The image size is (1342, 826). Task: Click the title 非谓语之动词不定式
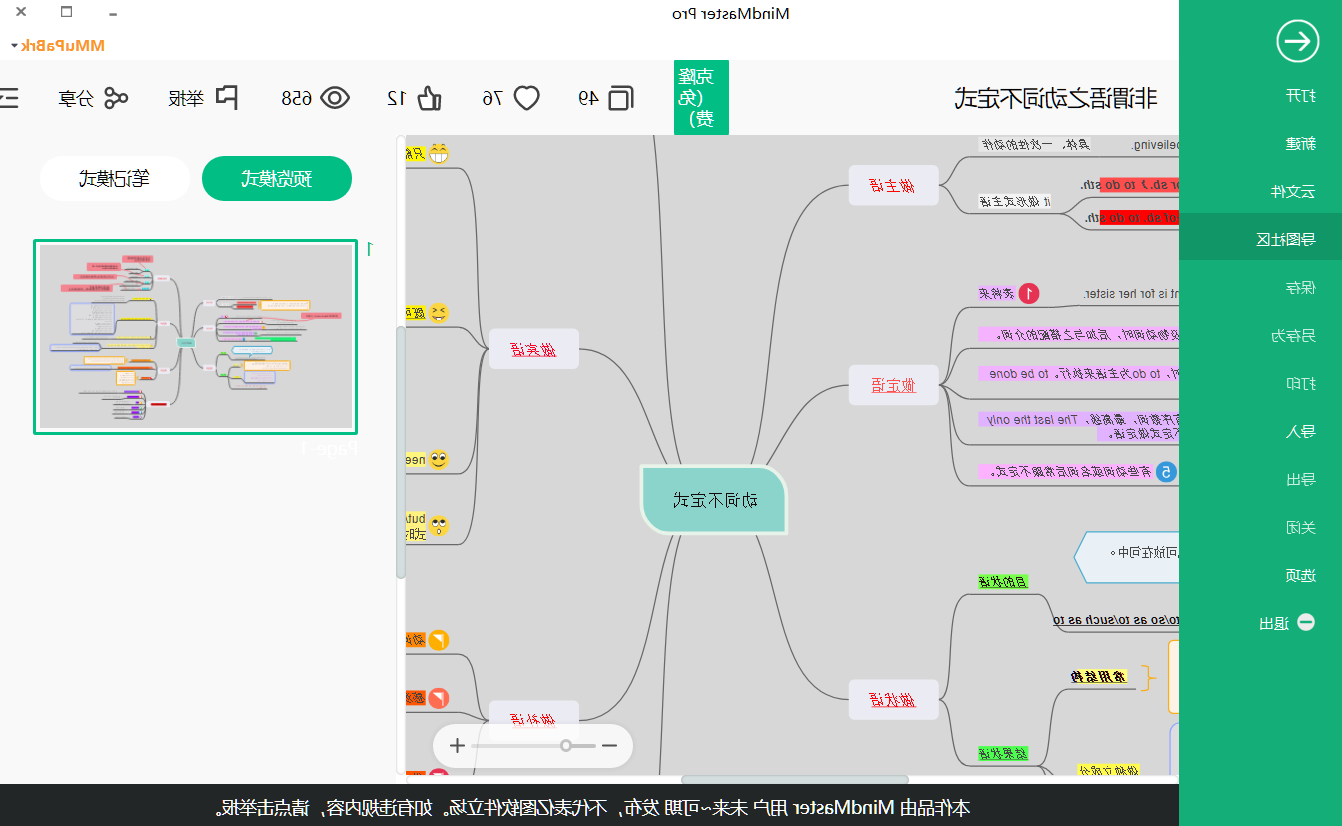click(x=1056, y=98)
